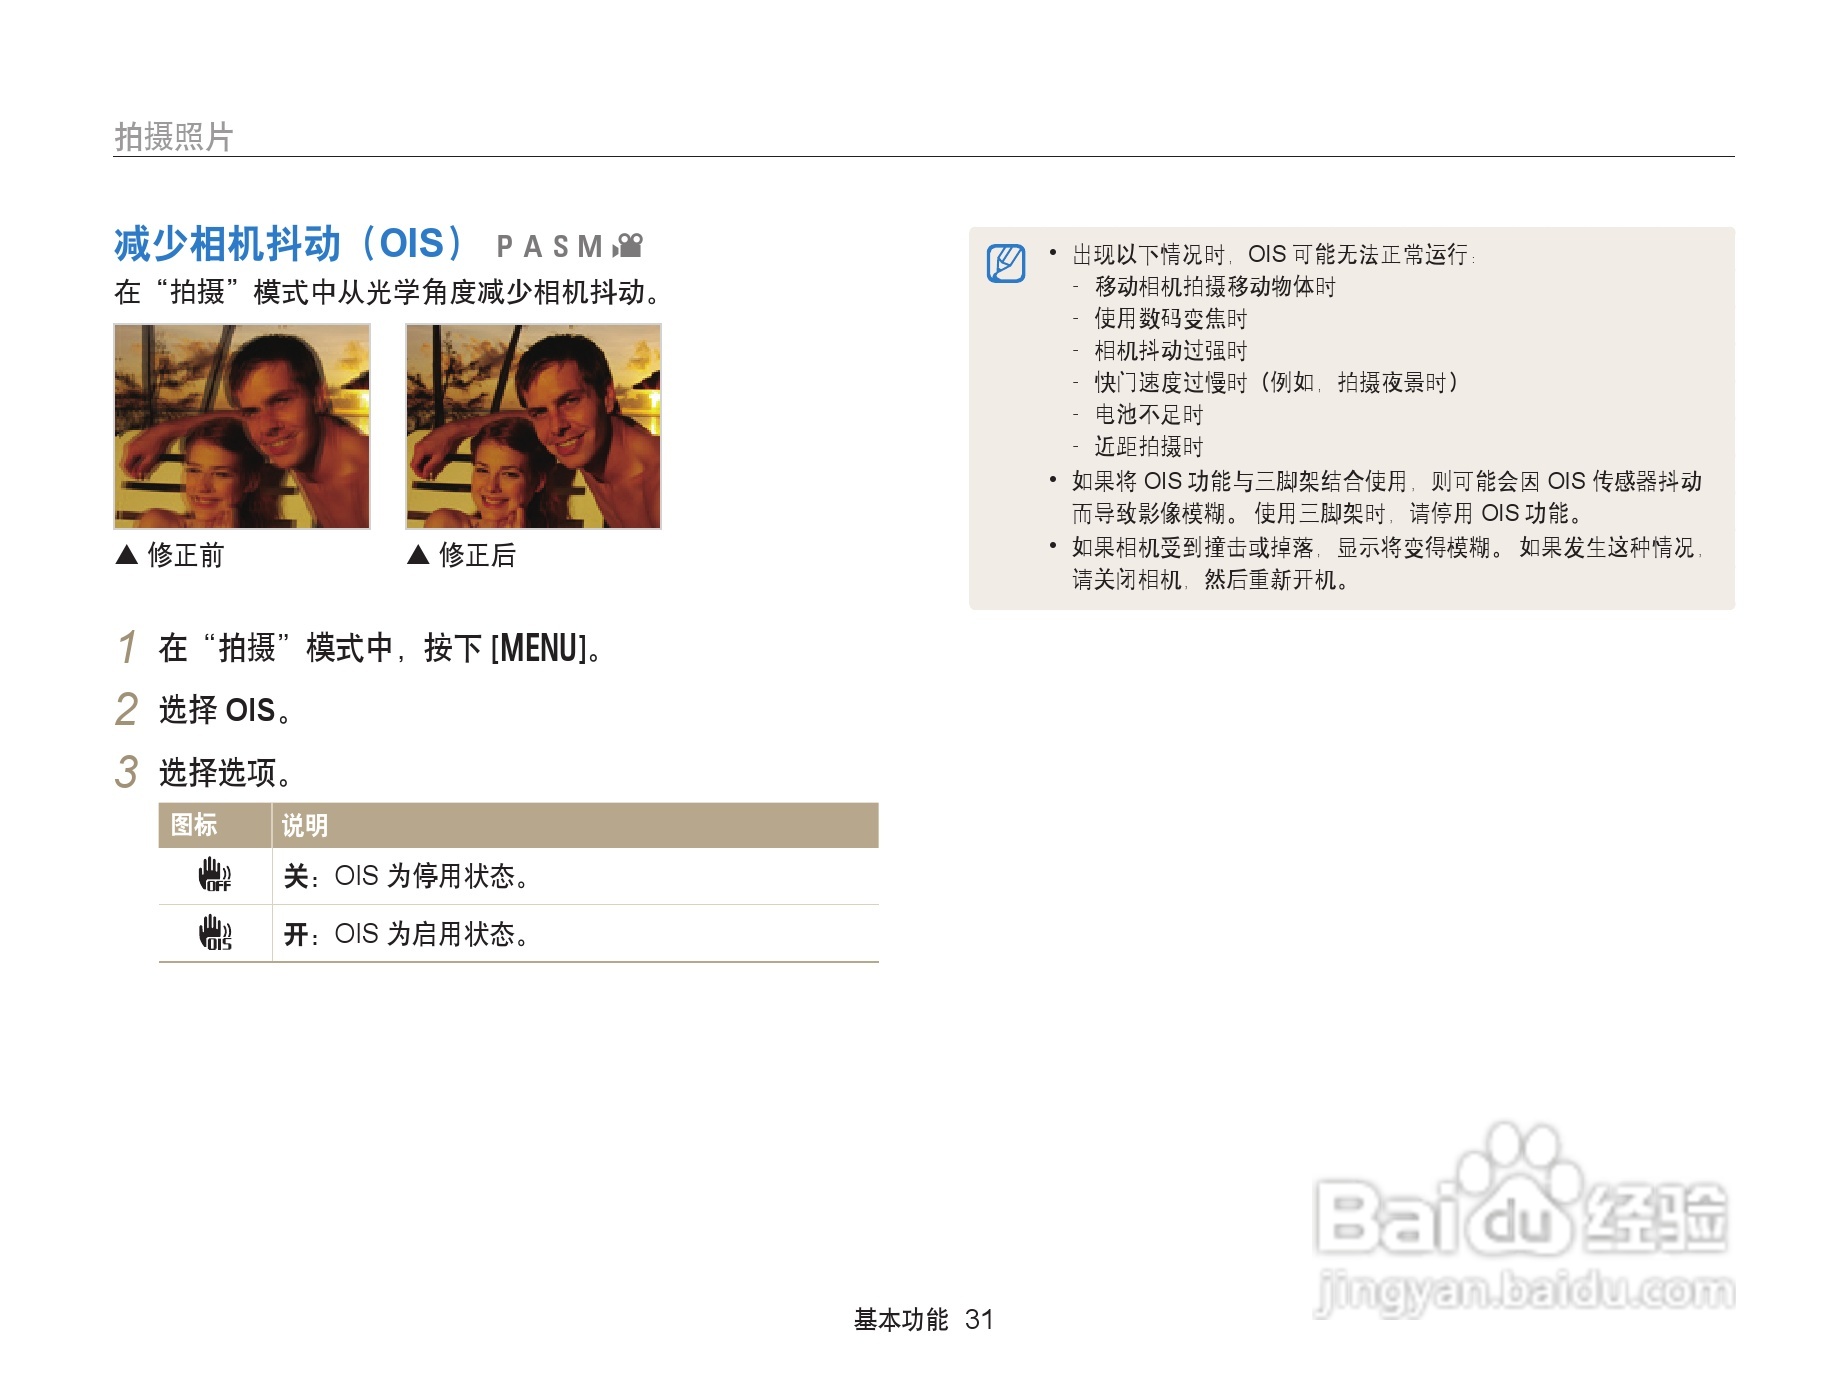The height and width of the screenshot is (1395, 1848).
Task: Select the 修正后 sample photo
Action: coord(533,426)
